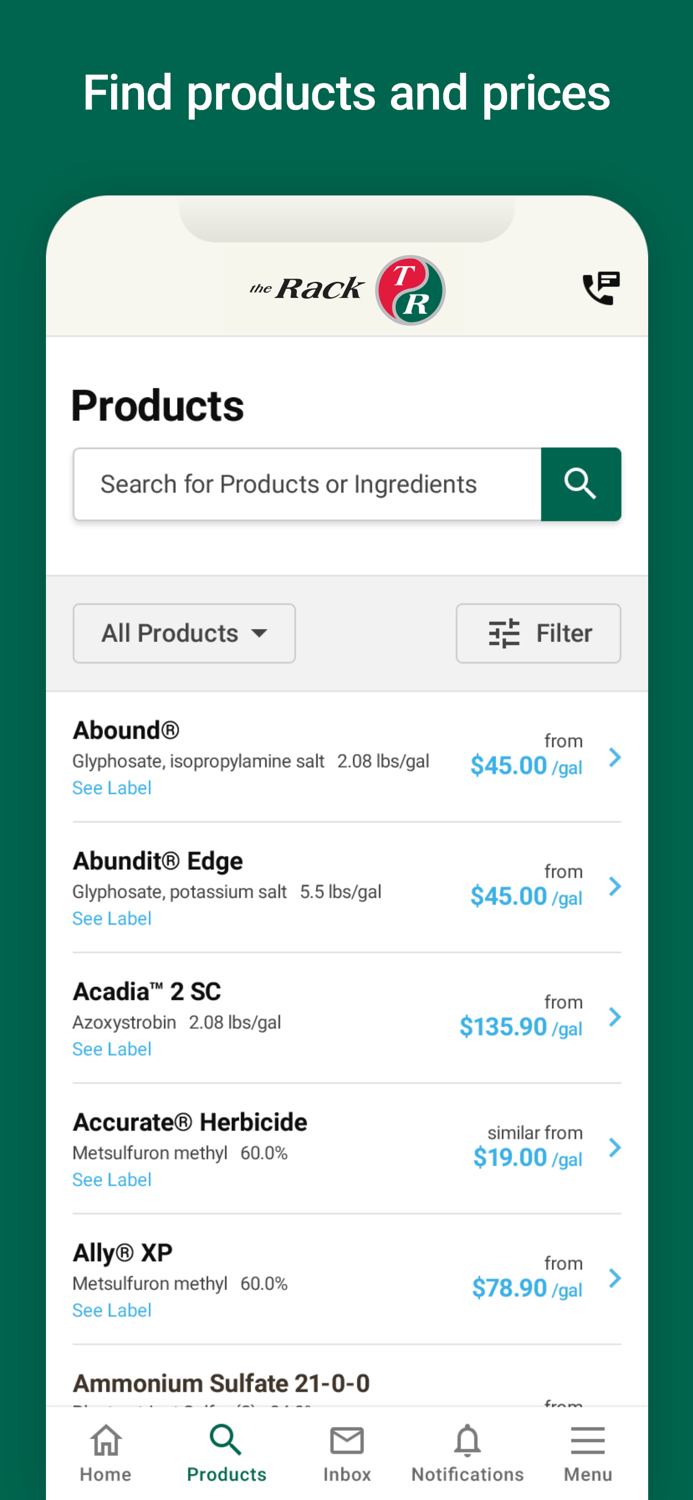Expand Accurate® Herbicide row chevron

click(x=615, y=1148)
